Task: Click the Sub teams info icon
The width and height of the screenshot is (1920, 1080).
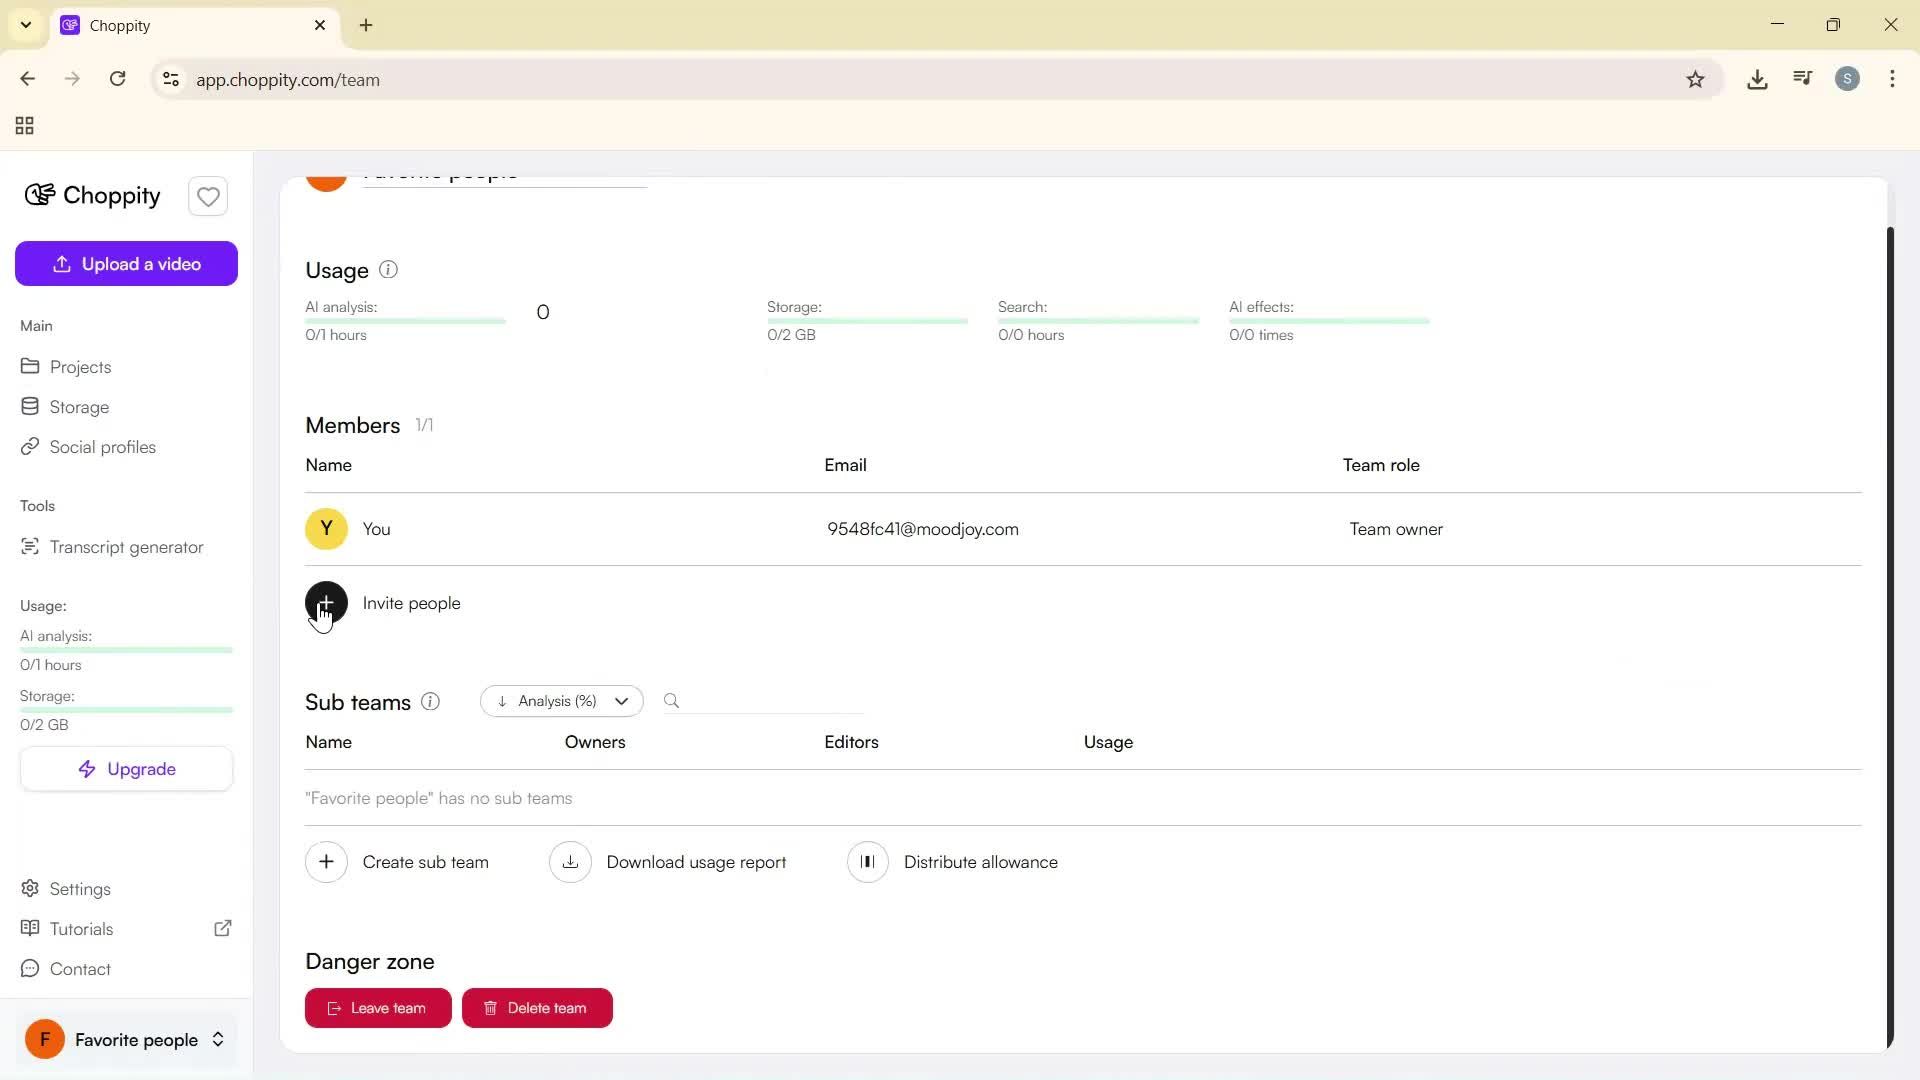Action: tap(430, 702)
